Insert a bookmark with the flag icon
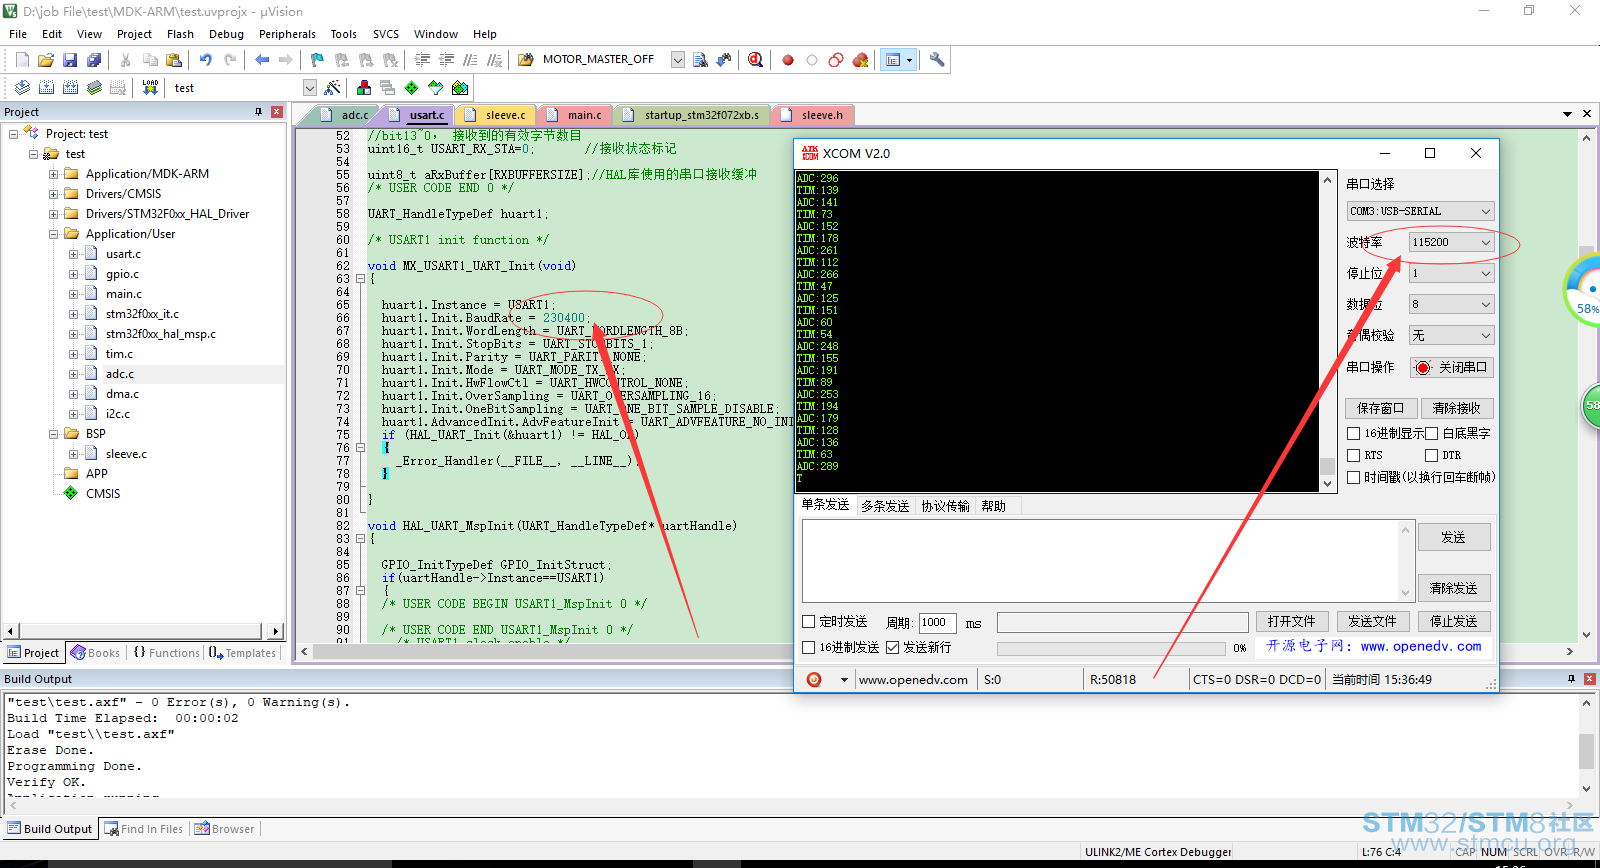This screenshot has height=868, width=1600. tap(317, 60)
